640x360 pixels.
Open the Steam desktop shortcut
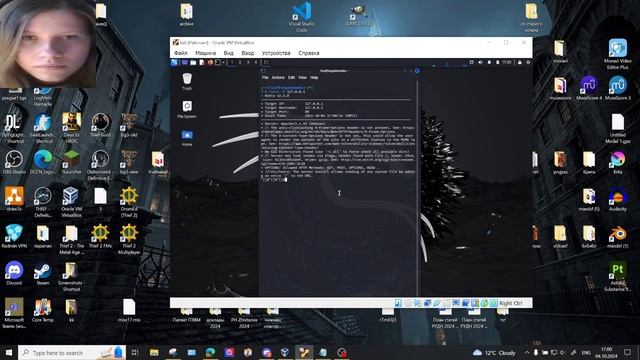click(x=42, y=273)
